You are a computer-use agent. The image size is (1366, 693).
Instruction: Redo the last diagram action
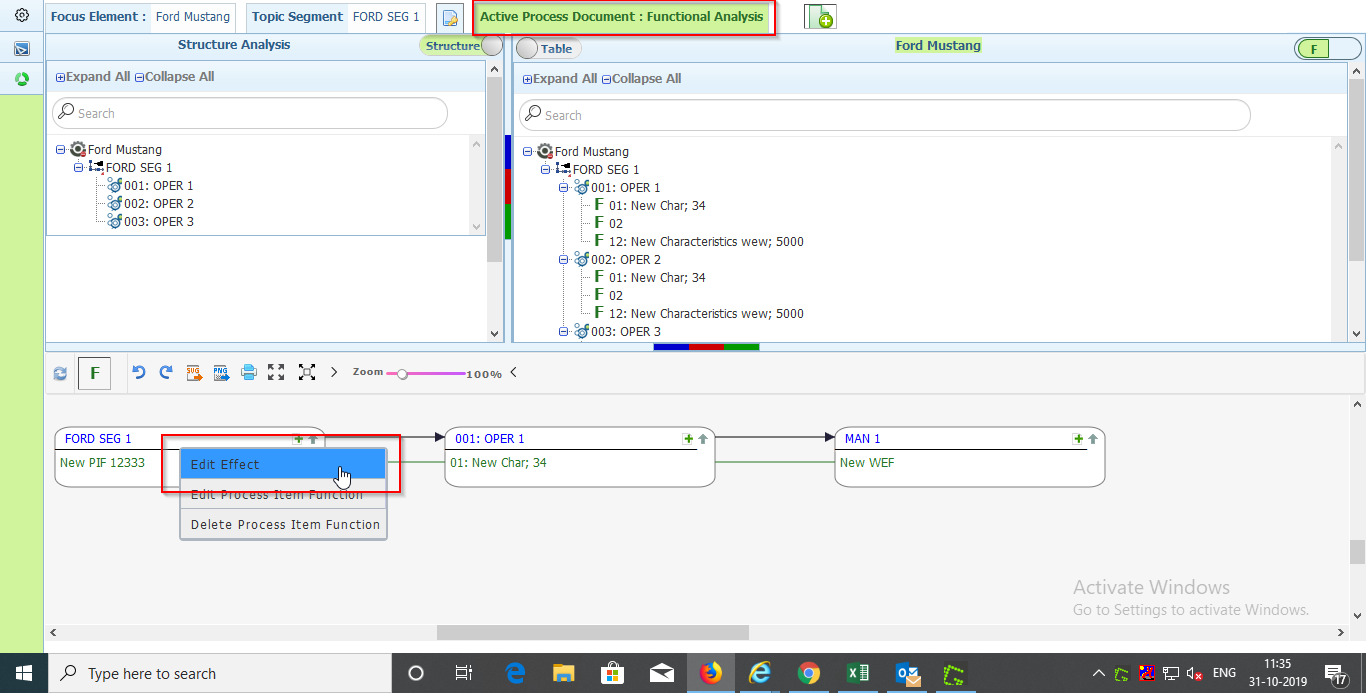coord(166,372)
